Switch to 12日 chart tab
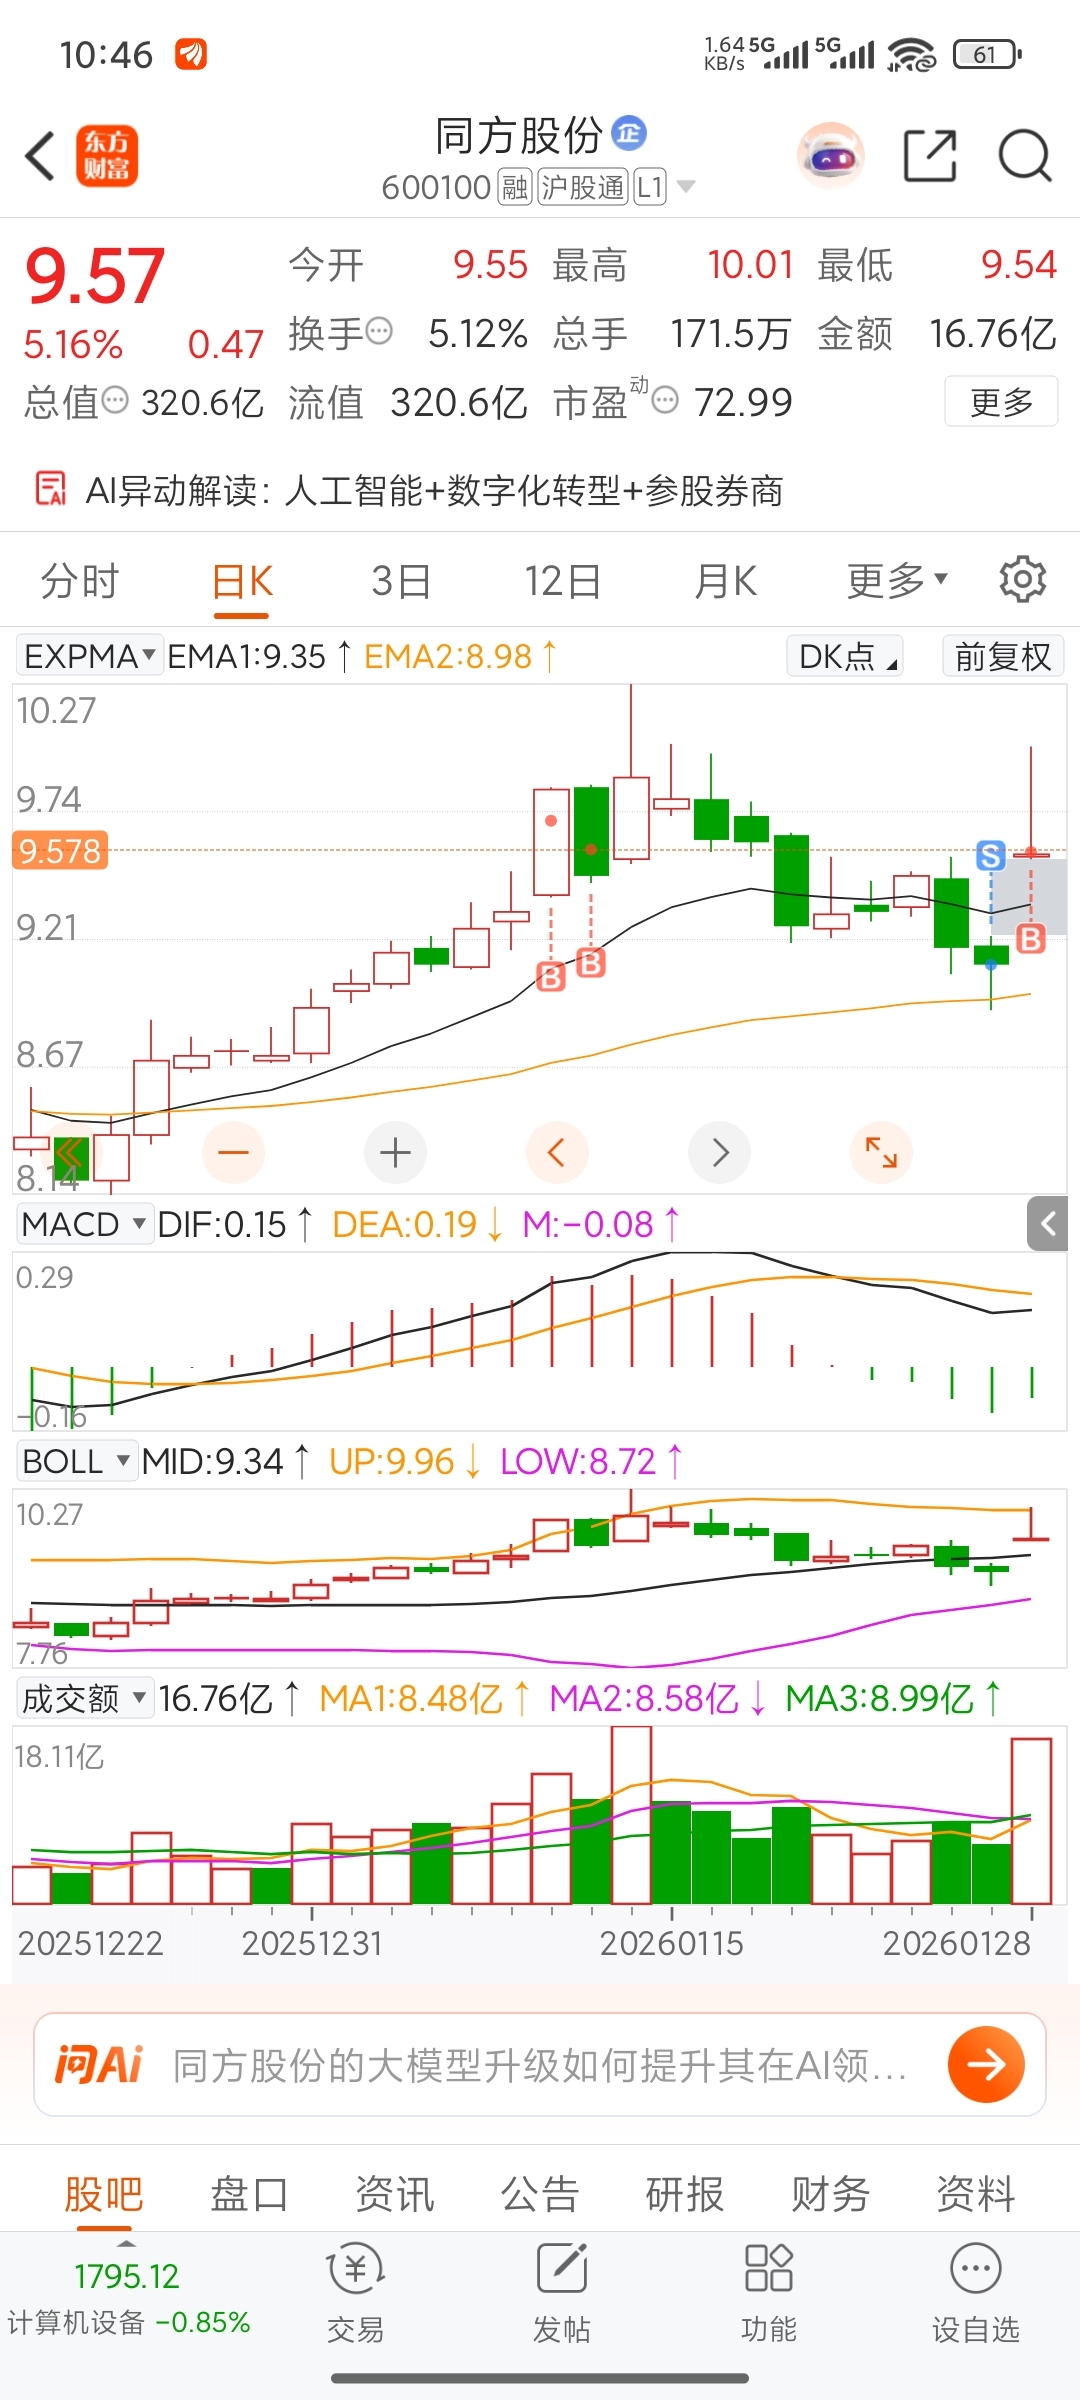The image size is (1080, 2400). click(x=563, y=580)
